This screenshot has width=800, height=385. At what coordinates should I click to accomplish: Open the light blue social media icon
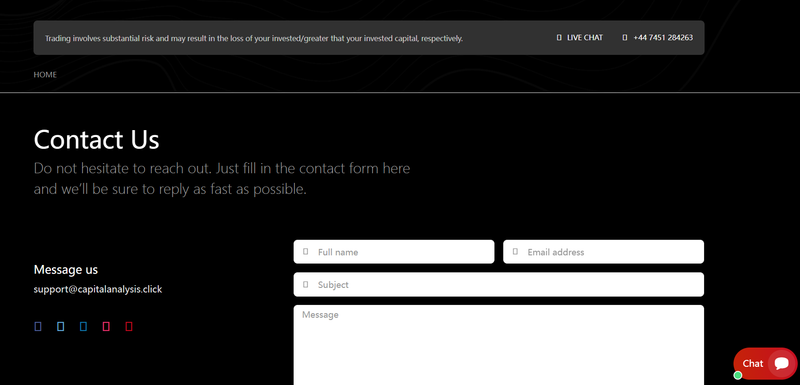61,326
